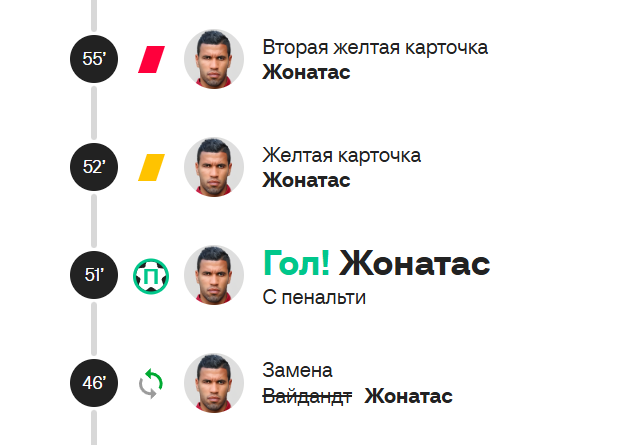This screenshot has height=445, width=643.
Task: Open player photo beside penalty goal
Action: point(214,275)
